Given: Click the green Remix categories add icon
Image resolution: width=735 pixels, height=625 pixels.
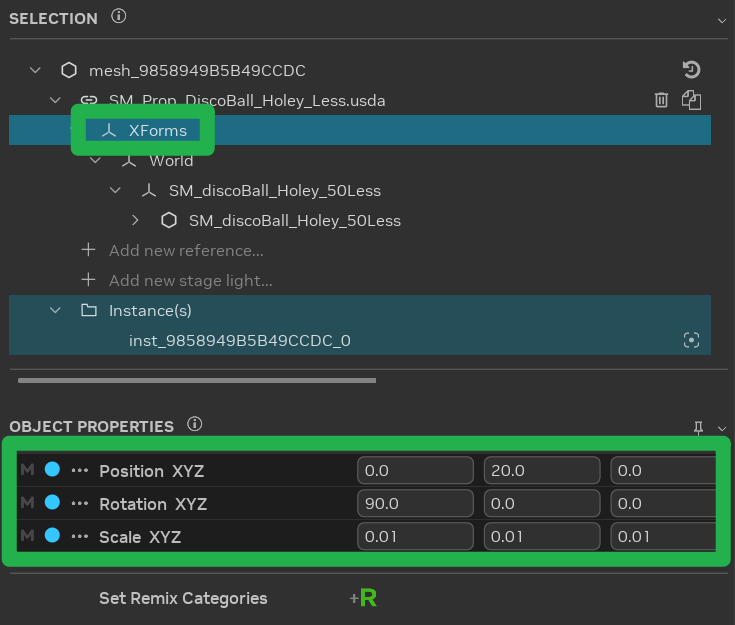Looking at the screenshot, I should coord(362,599).
